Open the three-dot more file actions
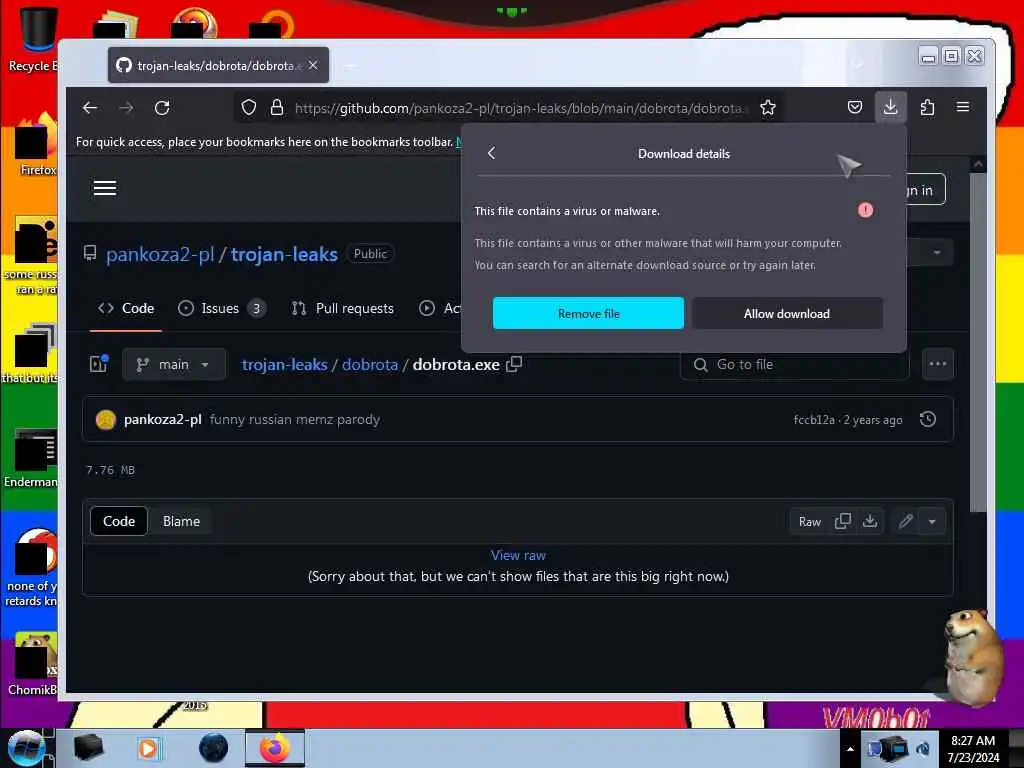This screenshot has width=1024, height=768. [x=938, y=364]
